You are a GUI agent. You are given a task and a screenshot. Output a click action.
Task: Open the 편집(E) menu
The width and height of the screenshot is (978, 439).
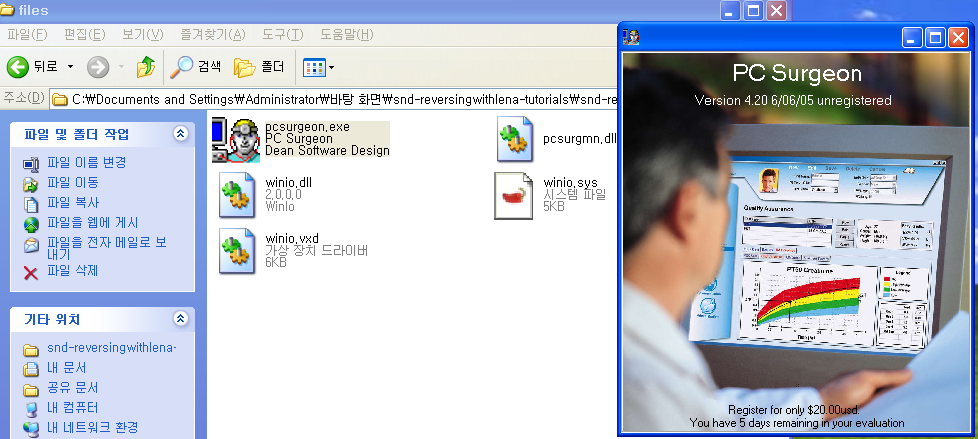click(x=85, y=34)
